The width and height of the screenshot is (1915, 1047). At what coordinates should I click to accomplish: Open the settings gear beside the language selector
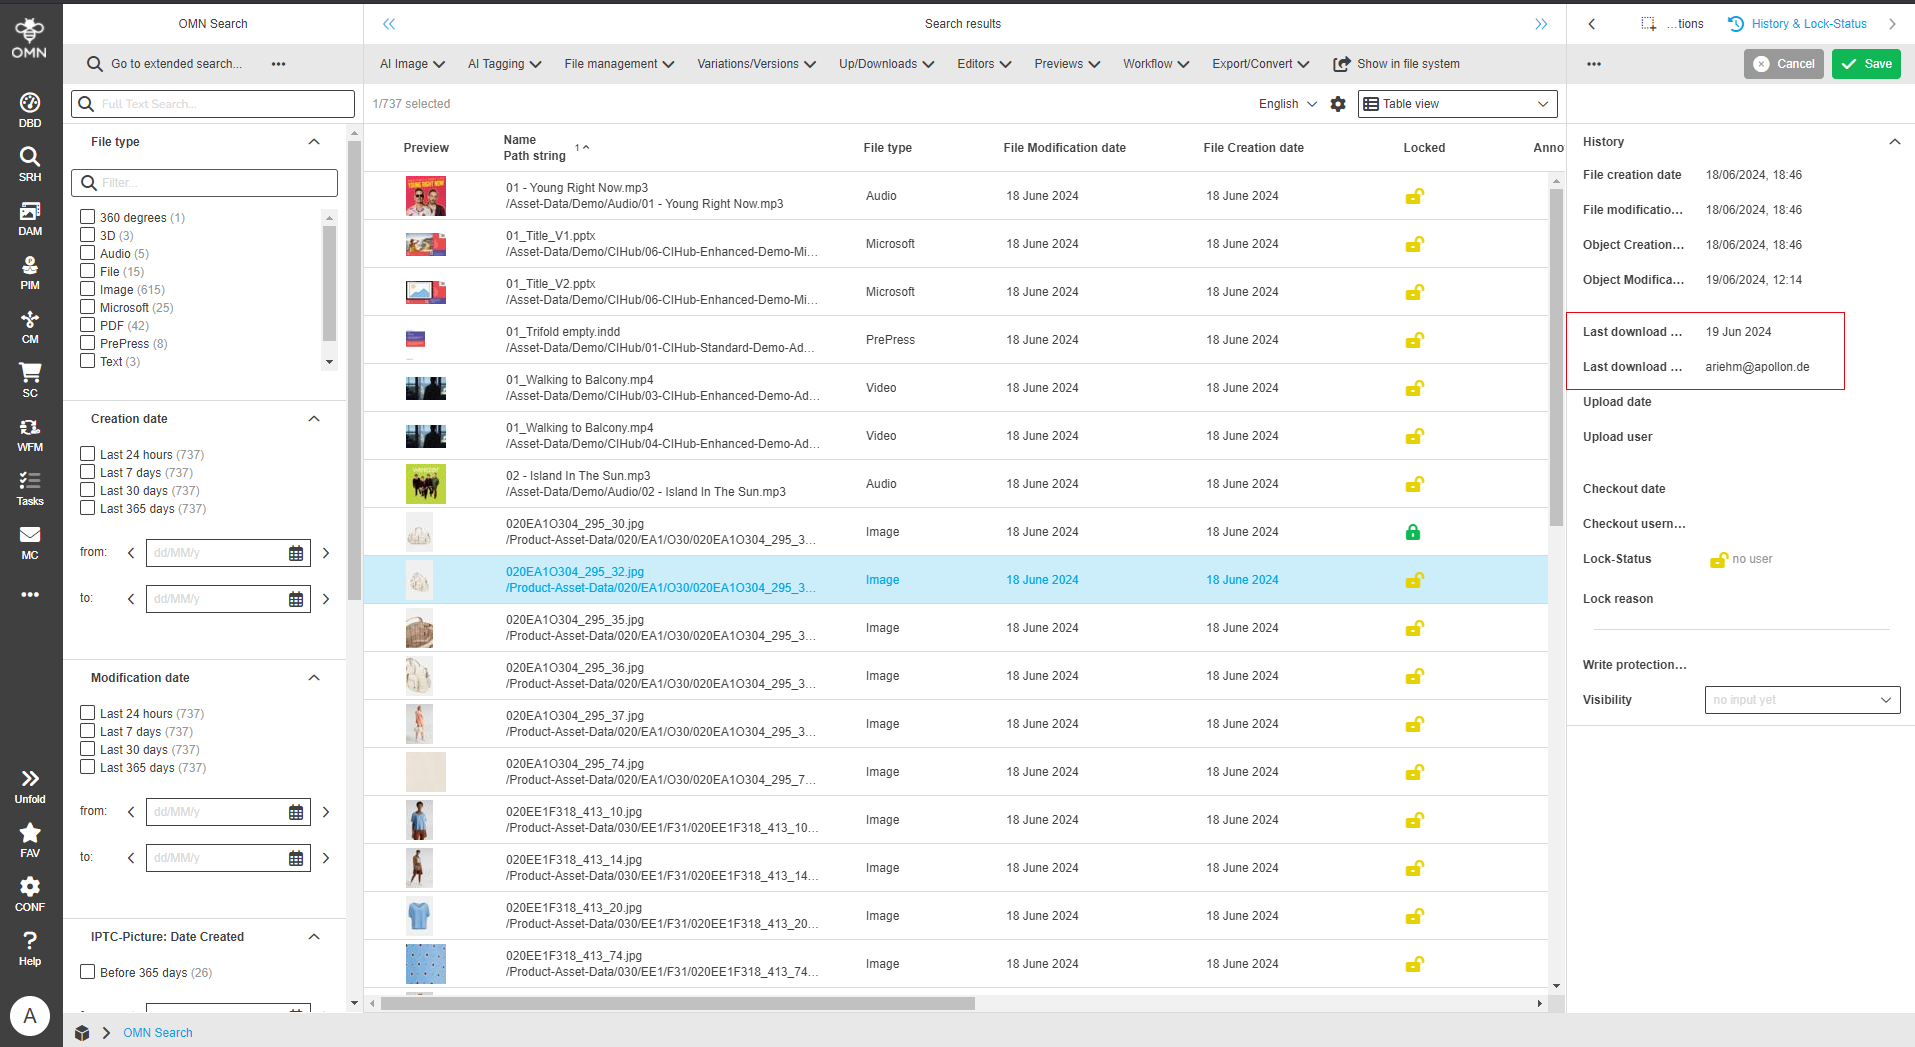pyautogui.click(x=1338, y=103)
